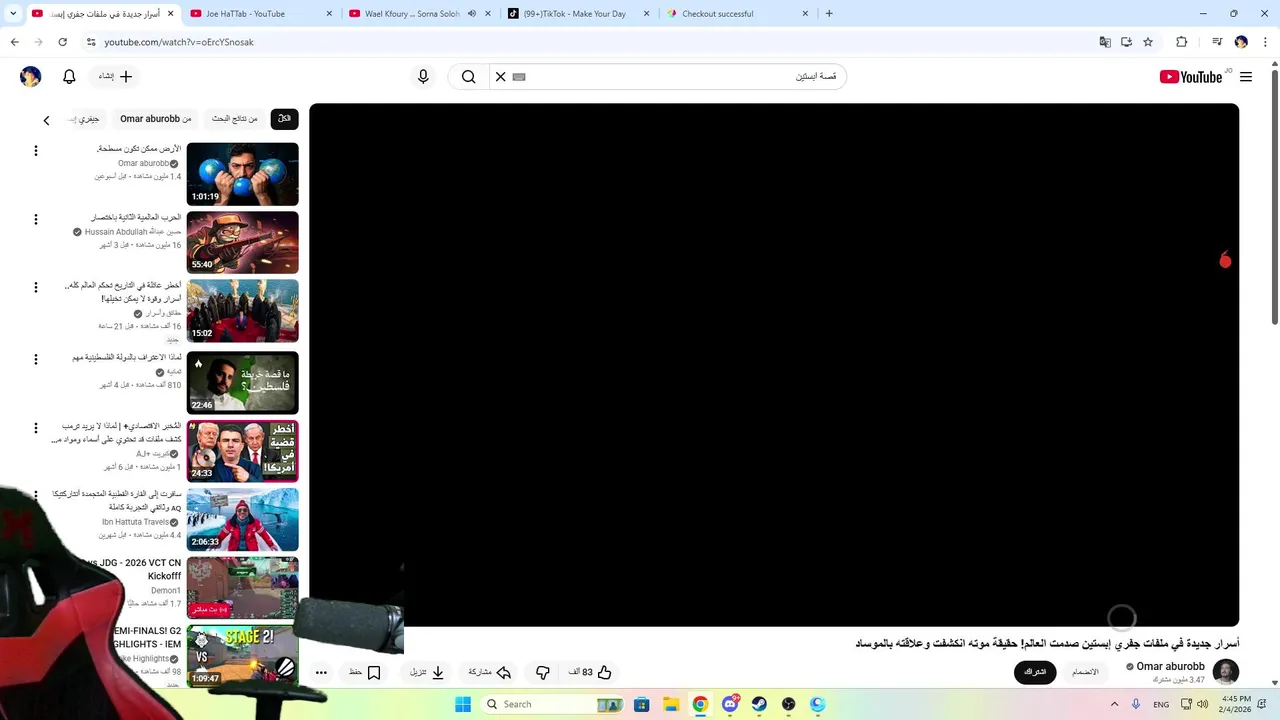This screenshot has height=720, width=1280.
Task: Open a new browser tab with plus
Action: click(x=829, y=14)
